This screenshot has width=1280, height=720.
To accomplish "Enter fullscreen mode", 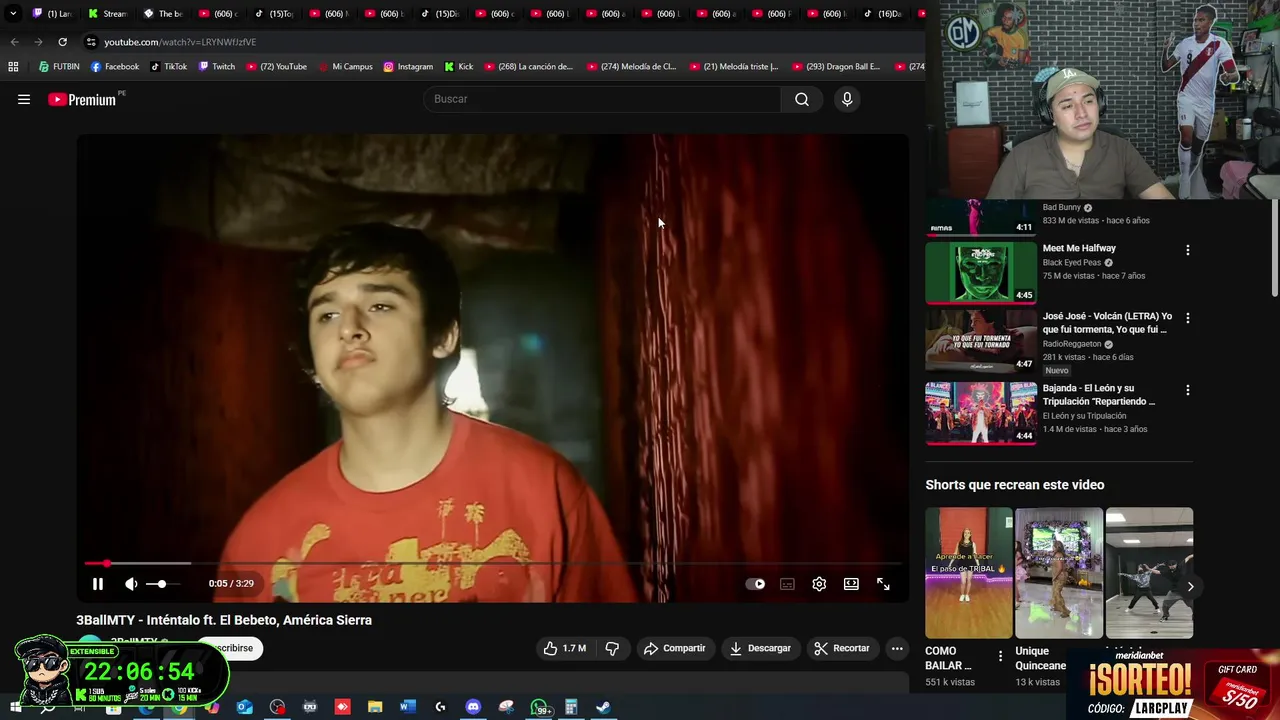I will coord(883,584).
